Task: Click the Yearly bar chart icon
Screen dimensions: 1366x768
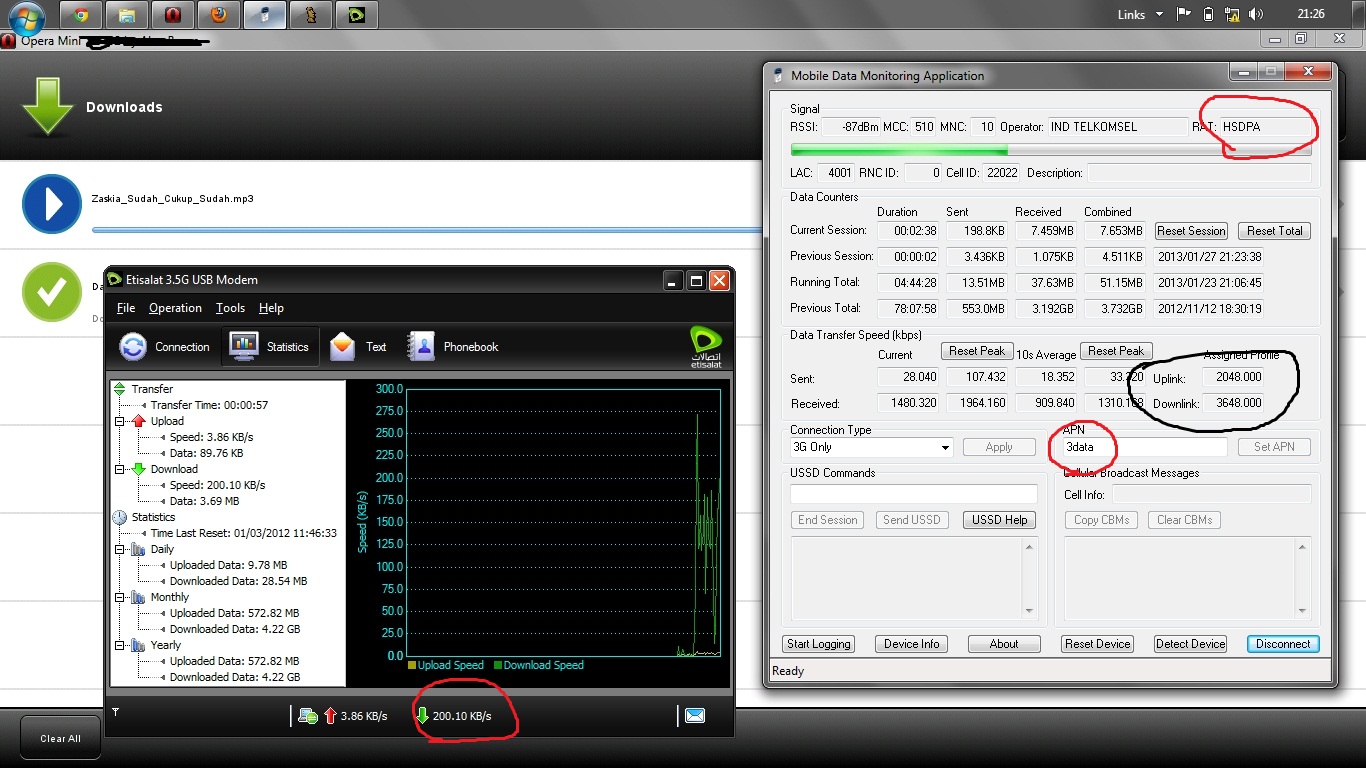Action: [x=139, y=645]
